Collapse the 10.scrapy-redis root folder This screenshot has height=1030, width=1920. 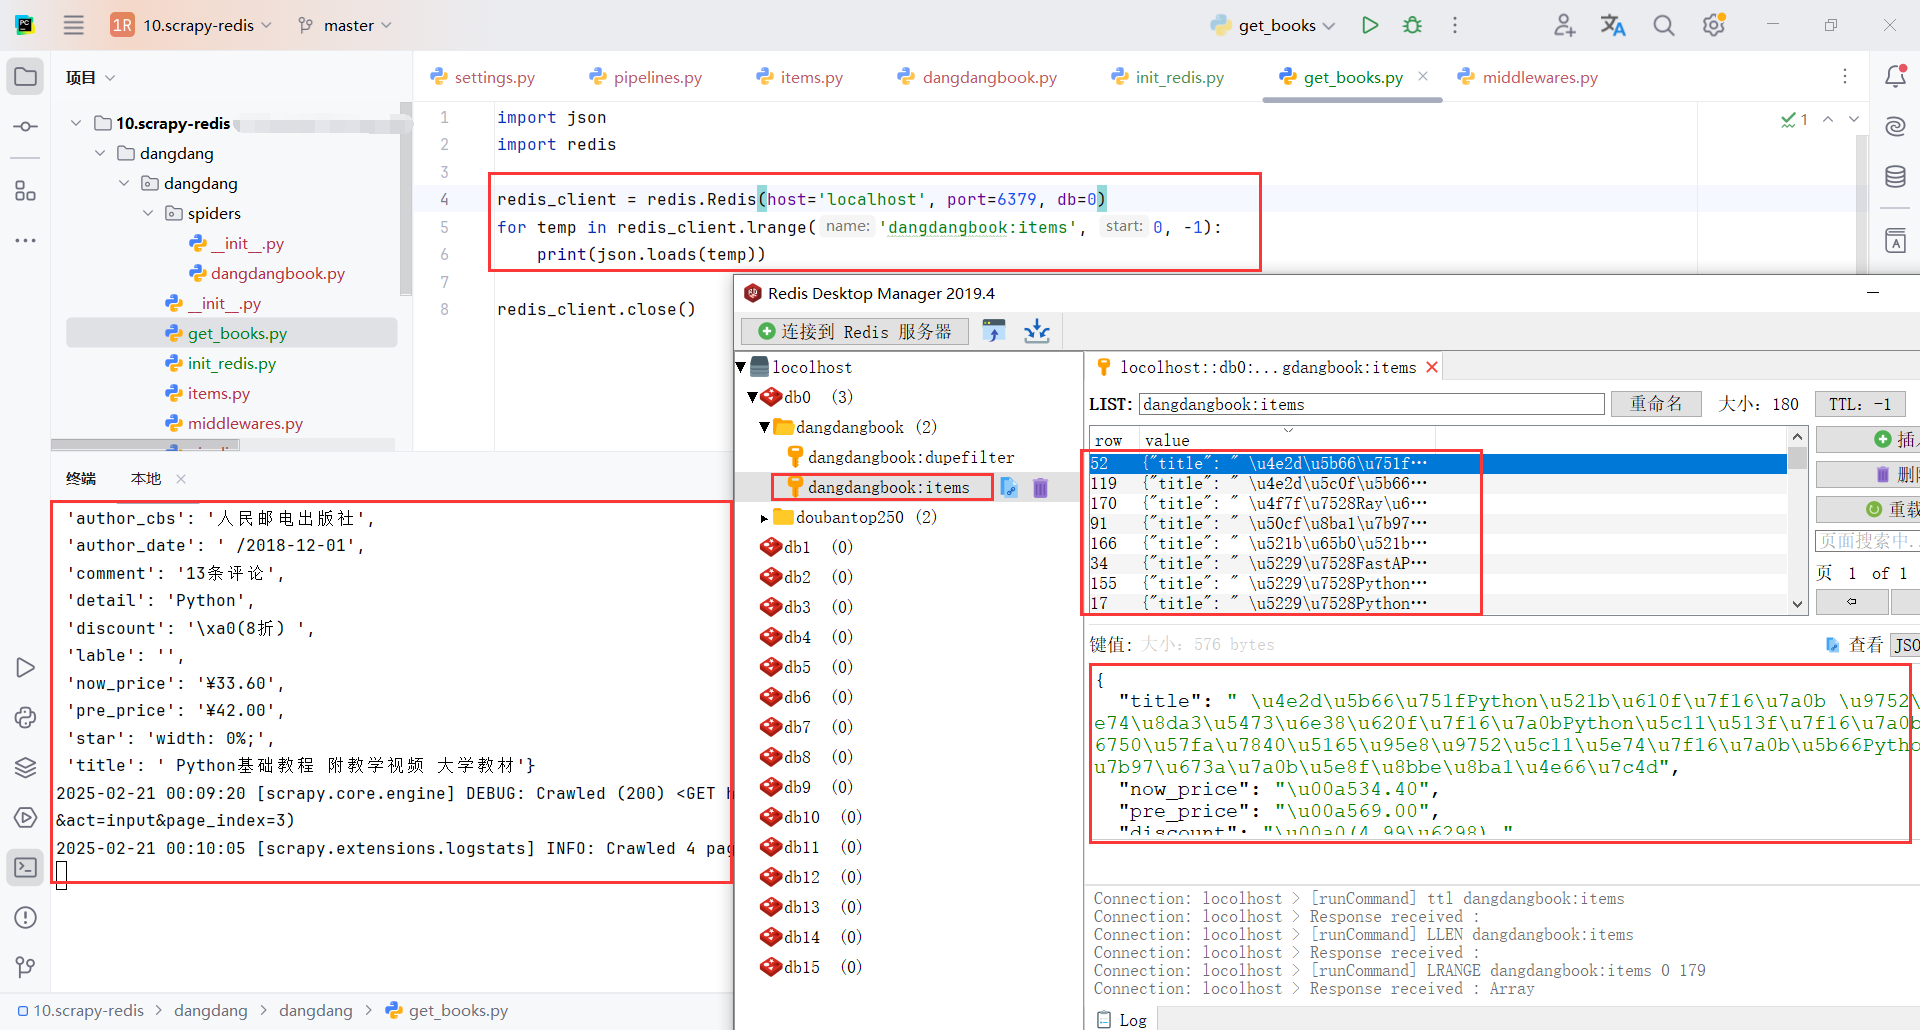[x=76, y=123]
